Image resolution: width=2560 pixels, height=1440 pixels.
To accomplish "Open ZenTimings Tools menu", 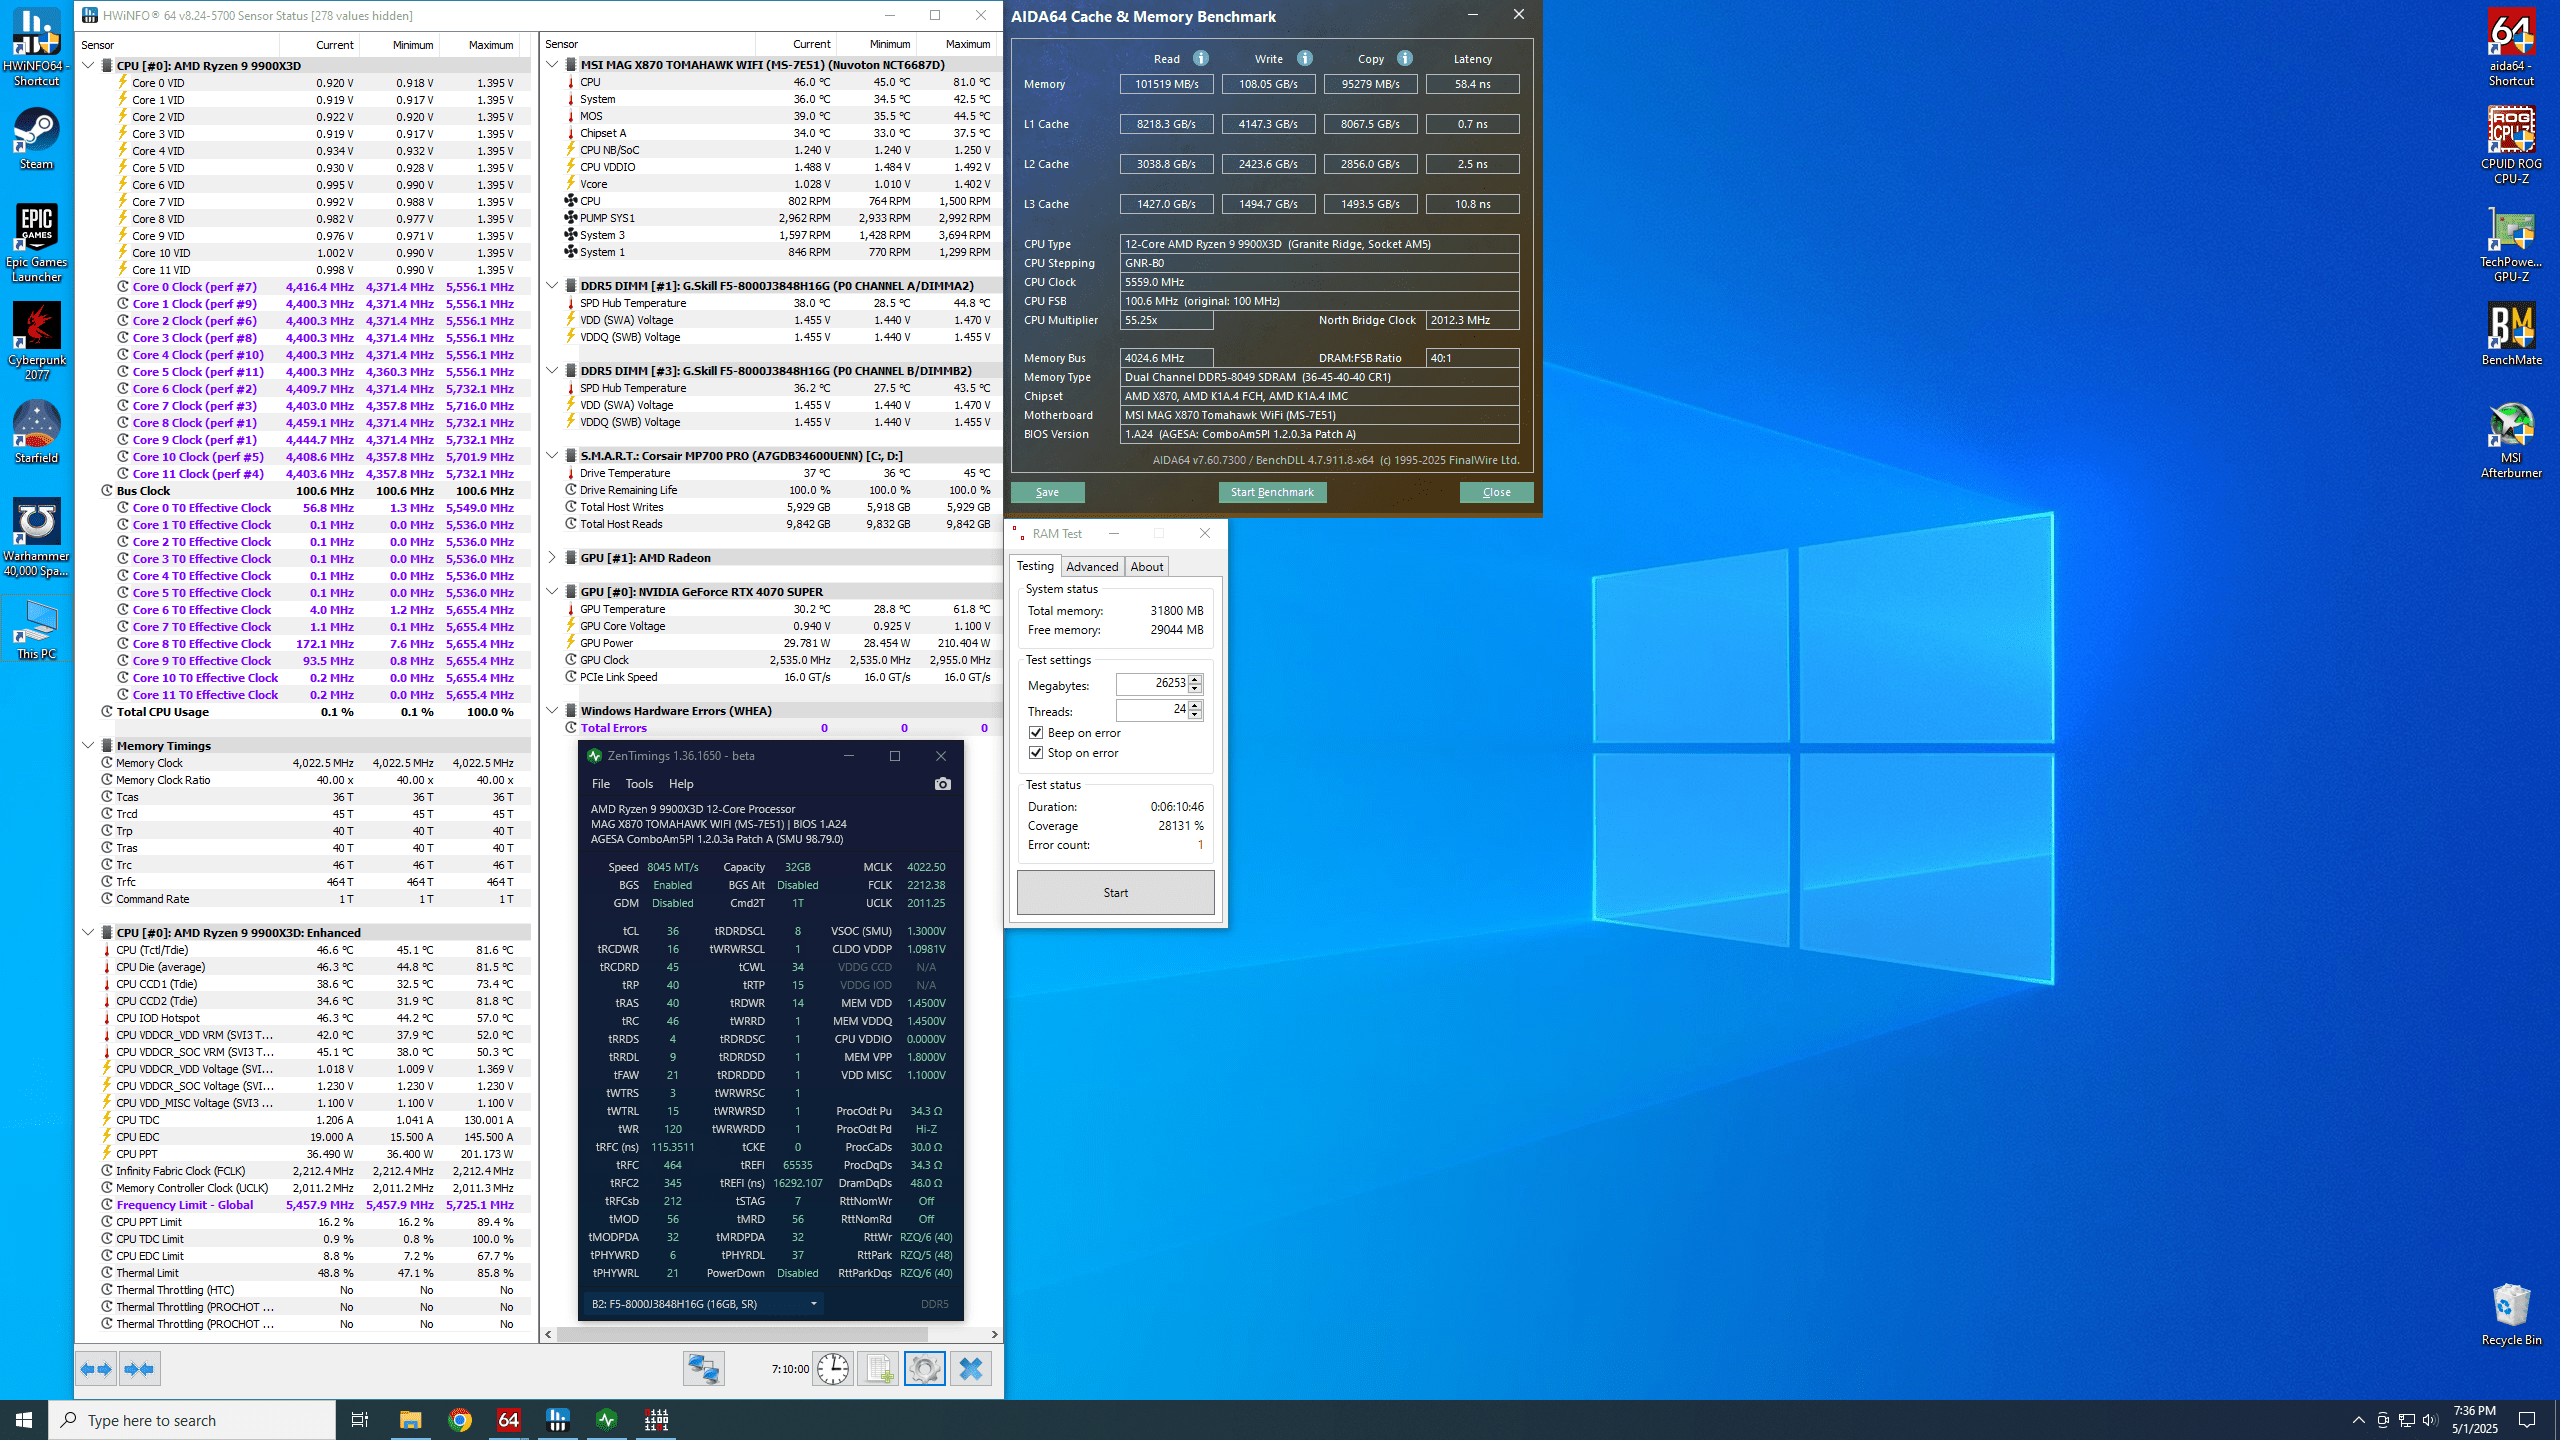I will pos(639,784).
